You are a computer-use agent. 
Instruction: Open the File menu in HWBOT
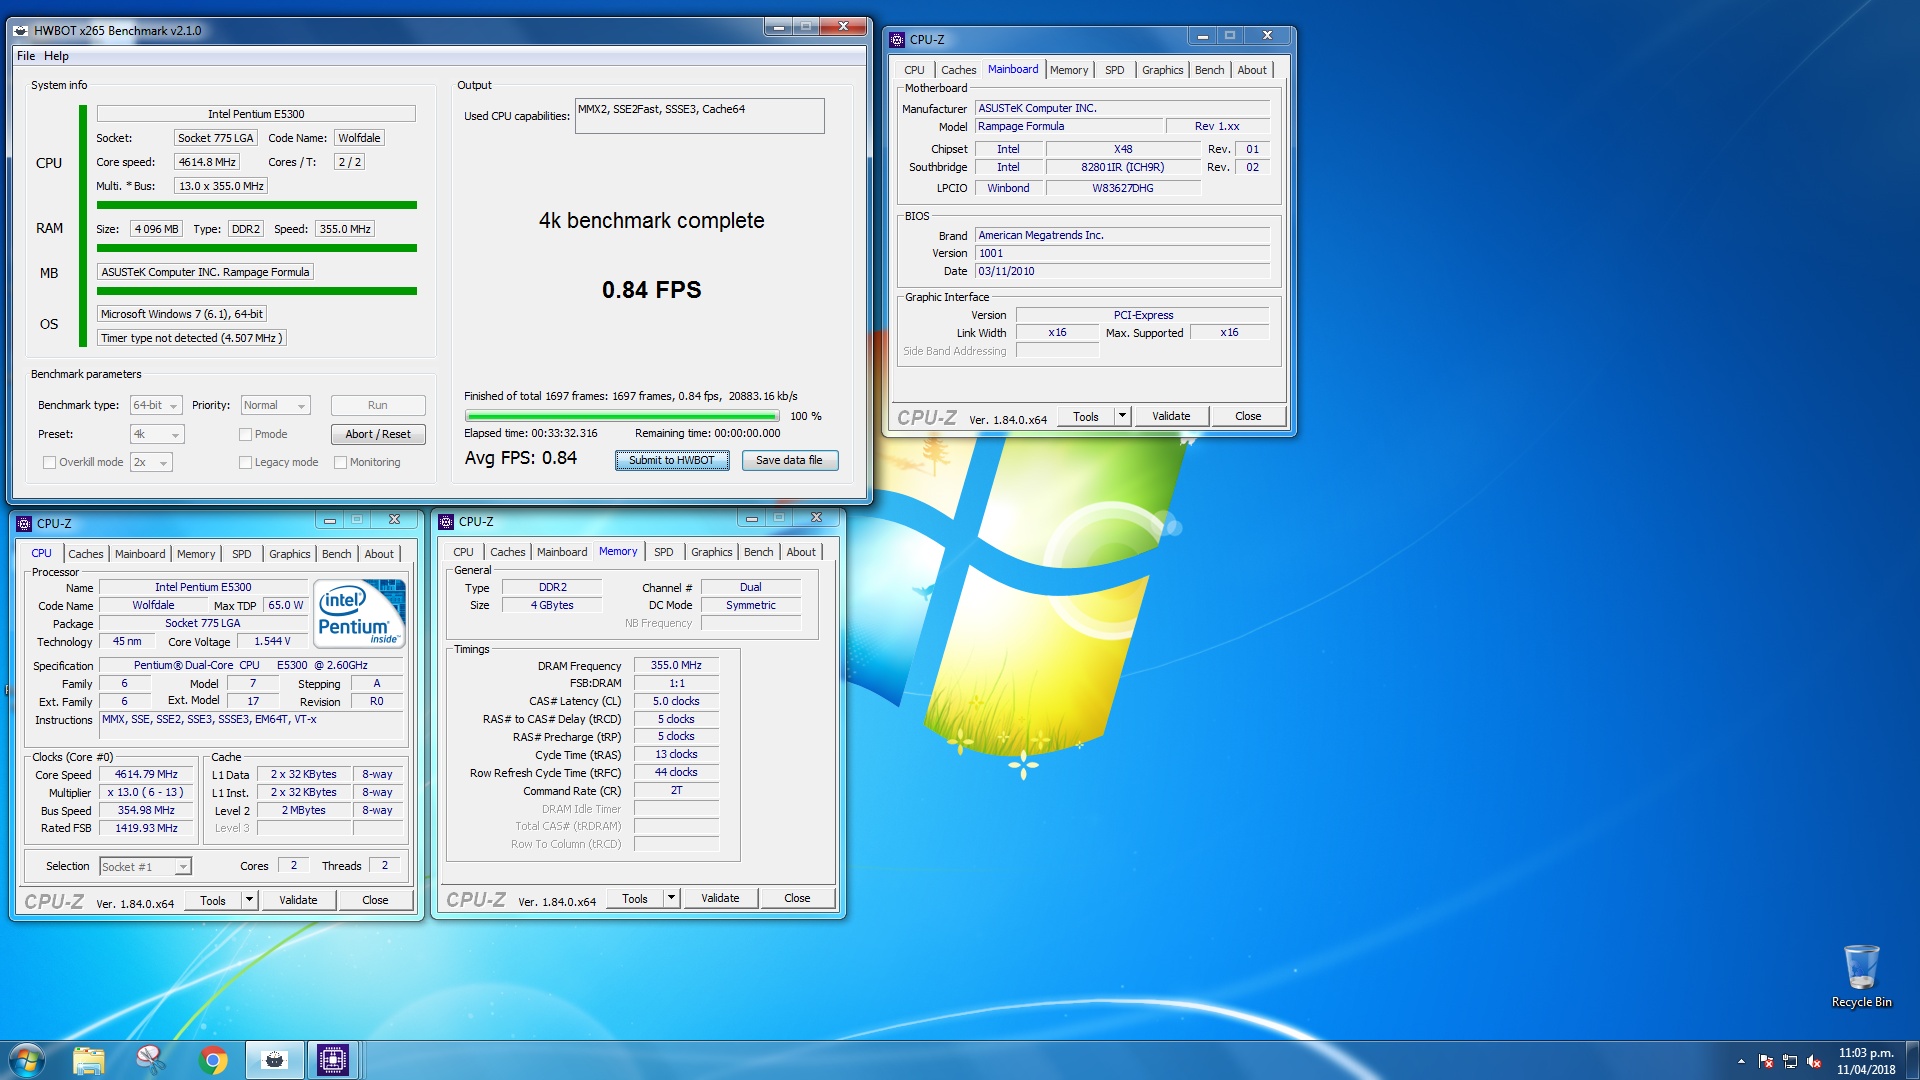26,56
